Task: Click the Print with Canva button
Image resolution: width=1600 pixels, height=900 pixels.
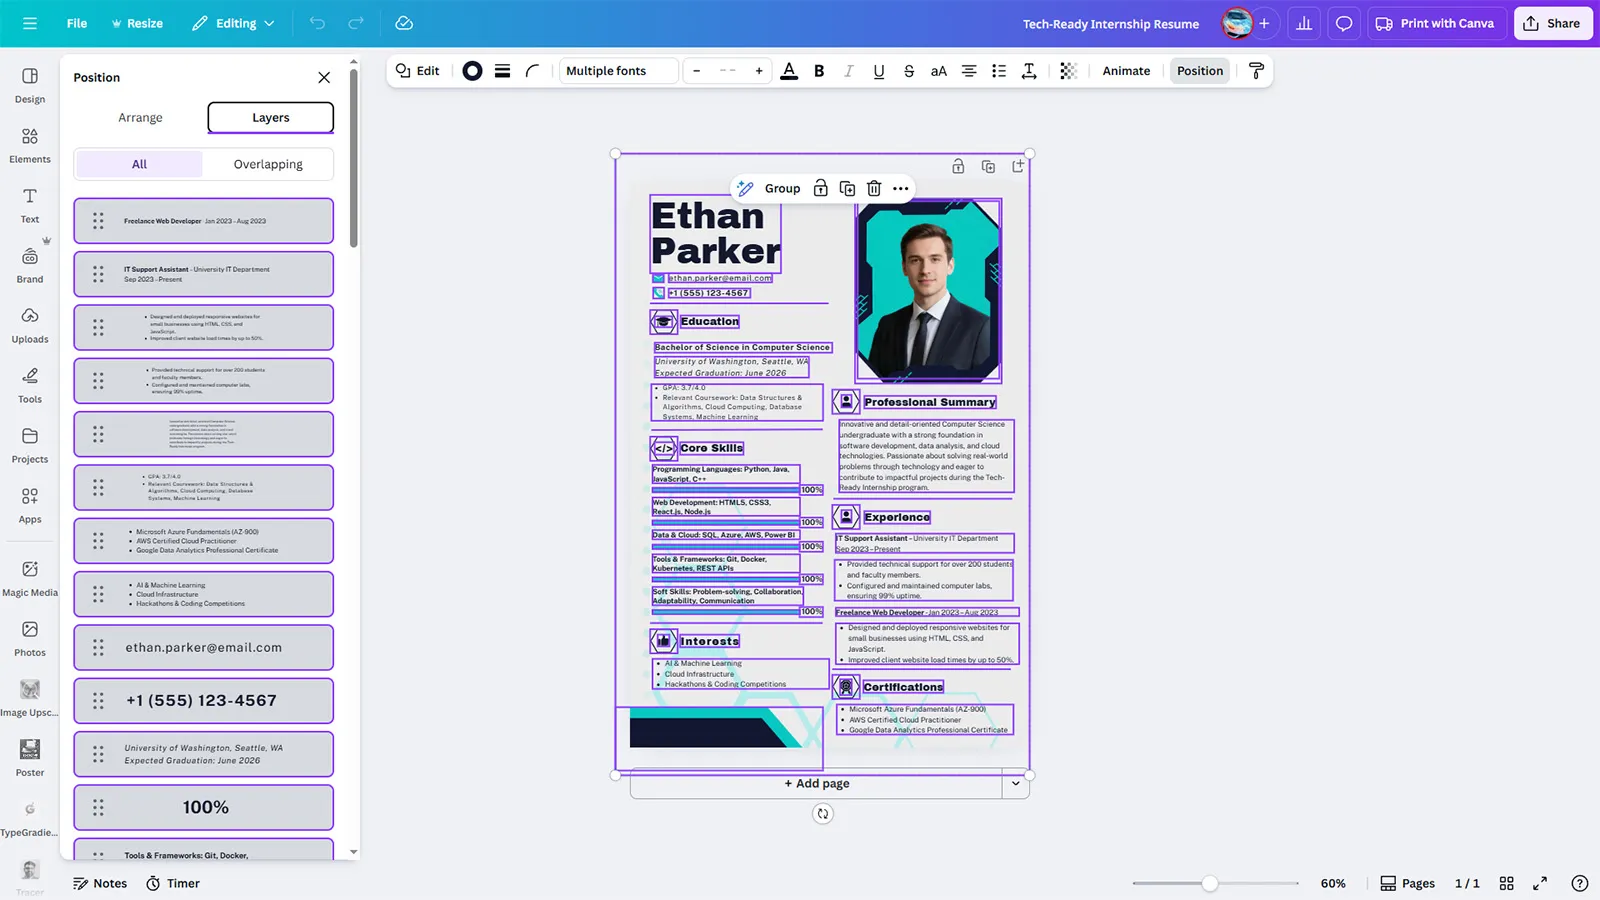Action: [x=1434, y=23]
